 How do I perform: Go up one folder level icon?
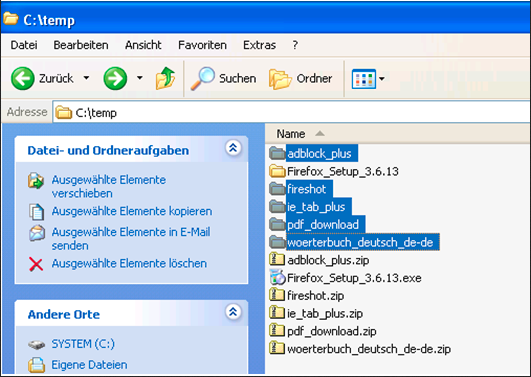click(165, 78)
